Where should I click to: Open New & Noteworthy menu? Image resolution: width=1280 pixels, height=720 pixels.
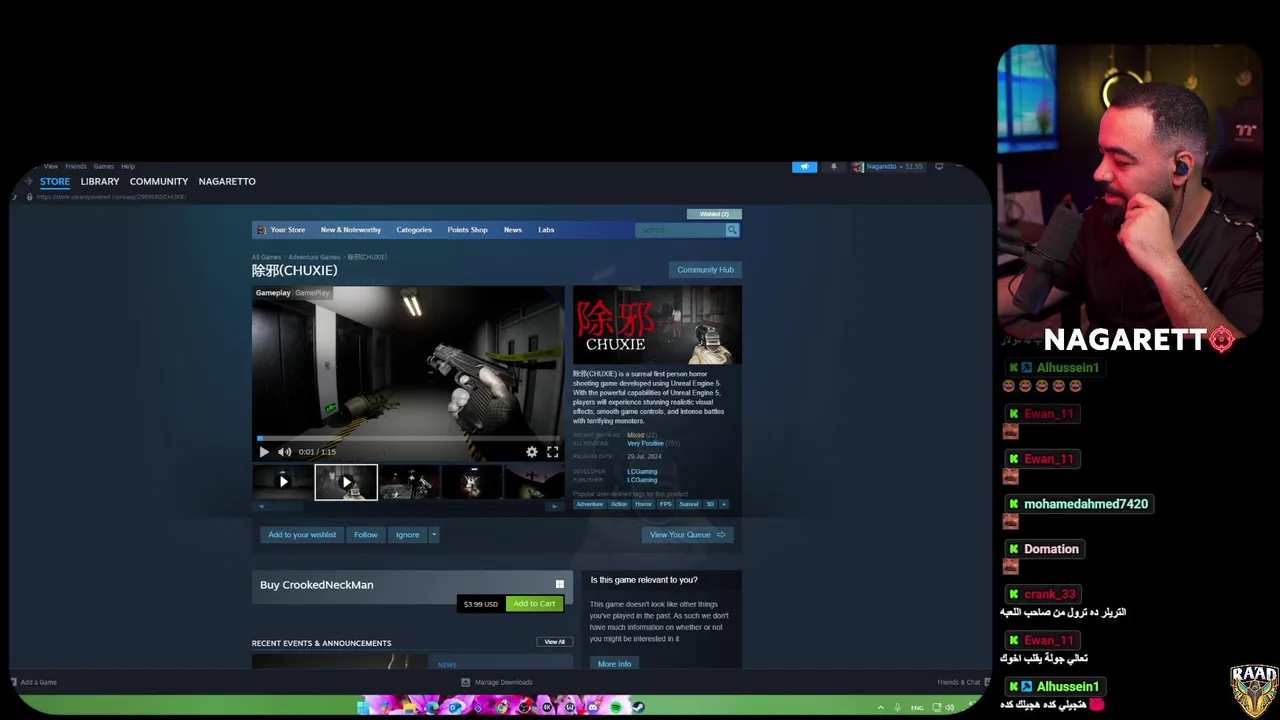point(351,230)
